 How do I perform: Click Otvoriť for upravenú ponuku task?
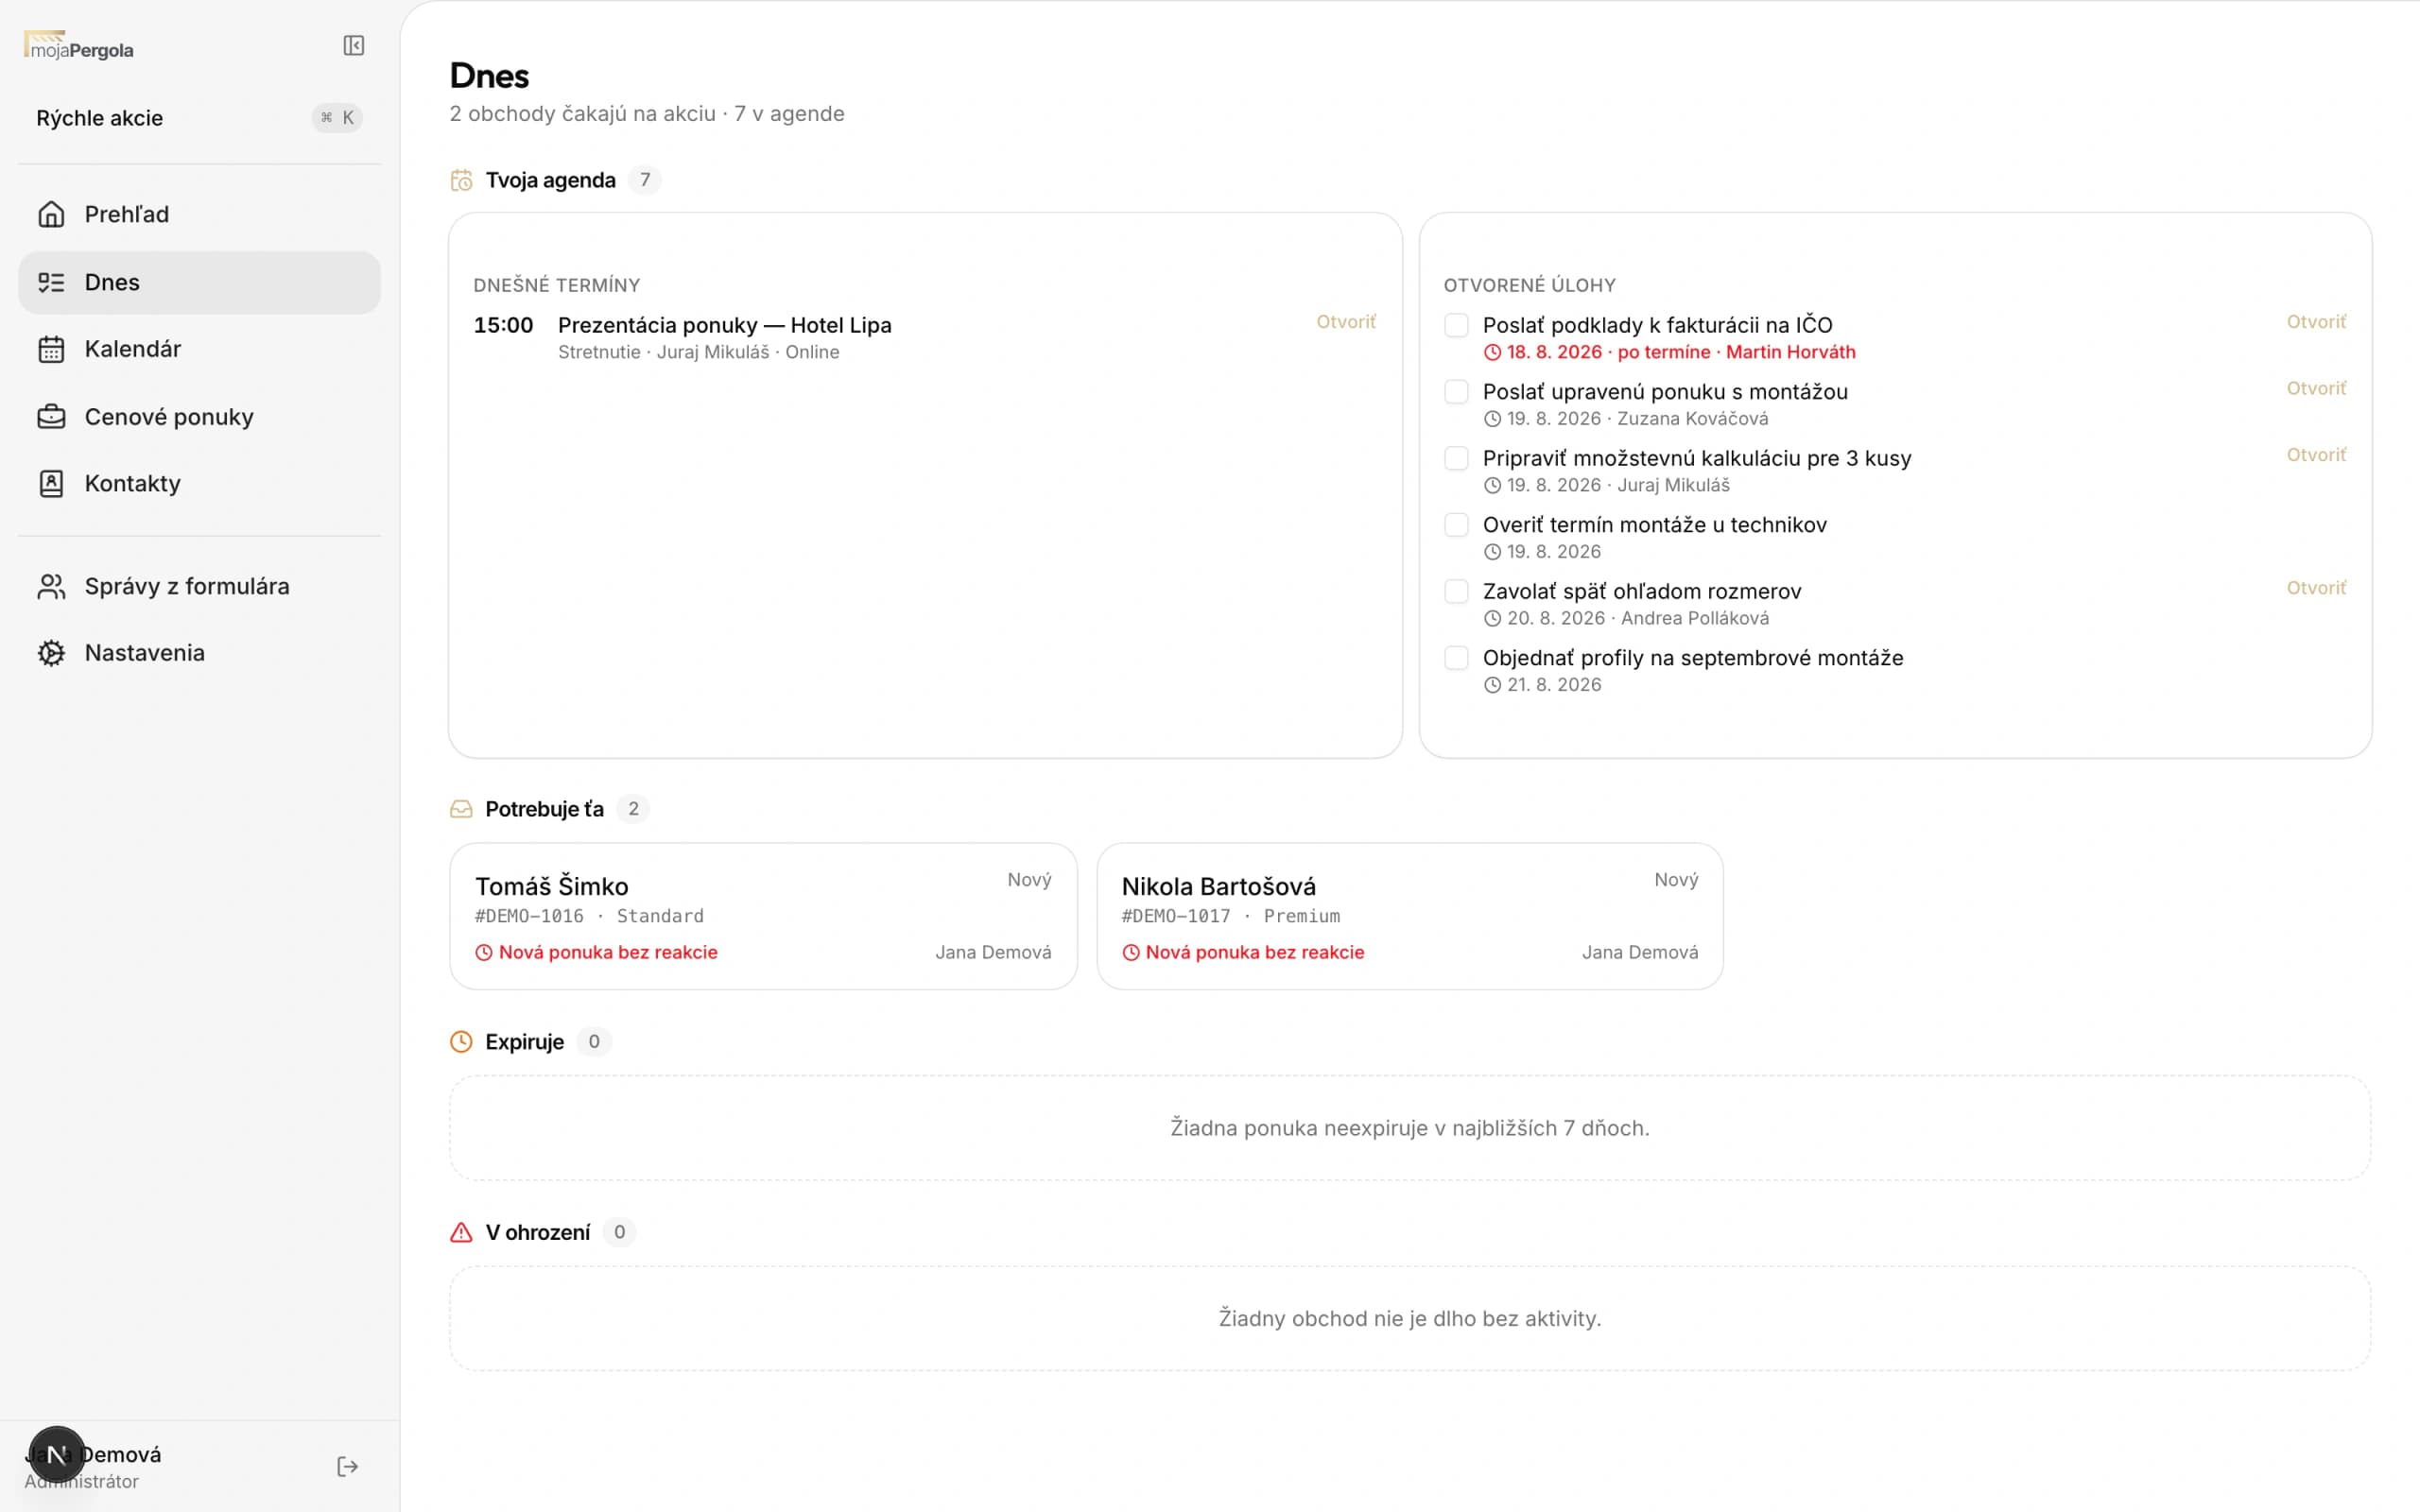pyautogui.click(x=2316, y=388)
